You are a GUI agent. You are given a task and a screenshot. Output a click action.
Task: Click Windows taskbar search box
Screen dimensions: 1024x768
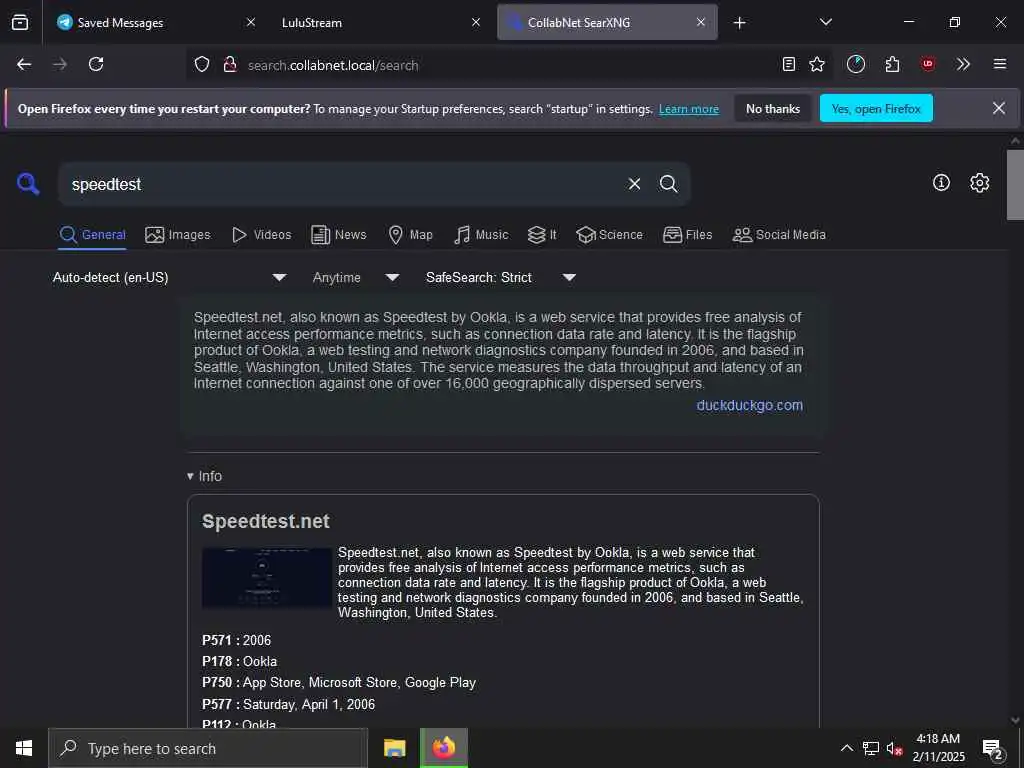[208, 748]
